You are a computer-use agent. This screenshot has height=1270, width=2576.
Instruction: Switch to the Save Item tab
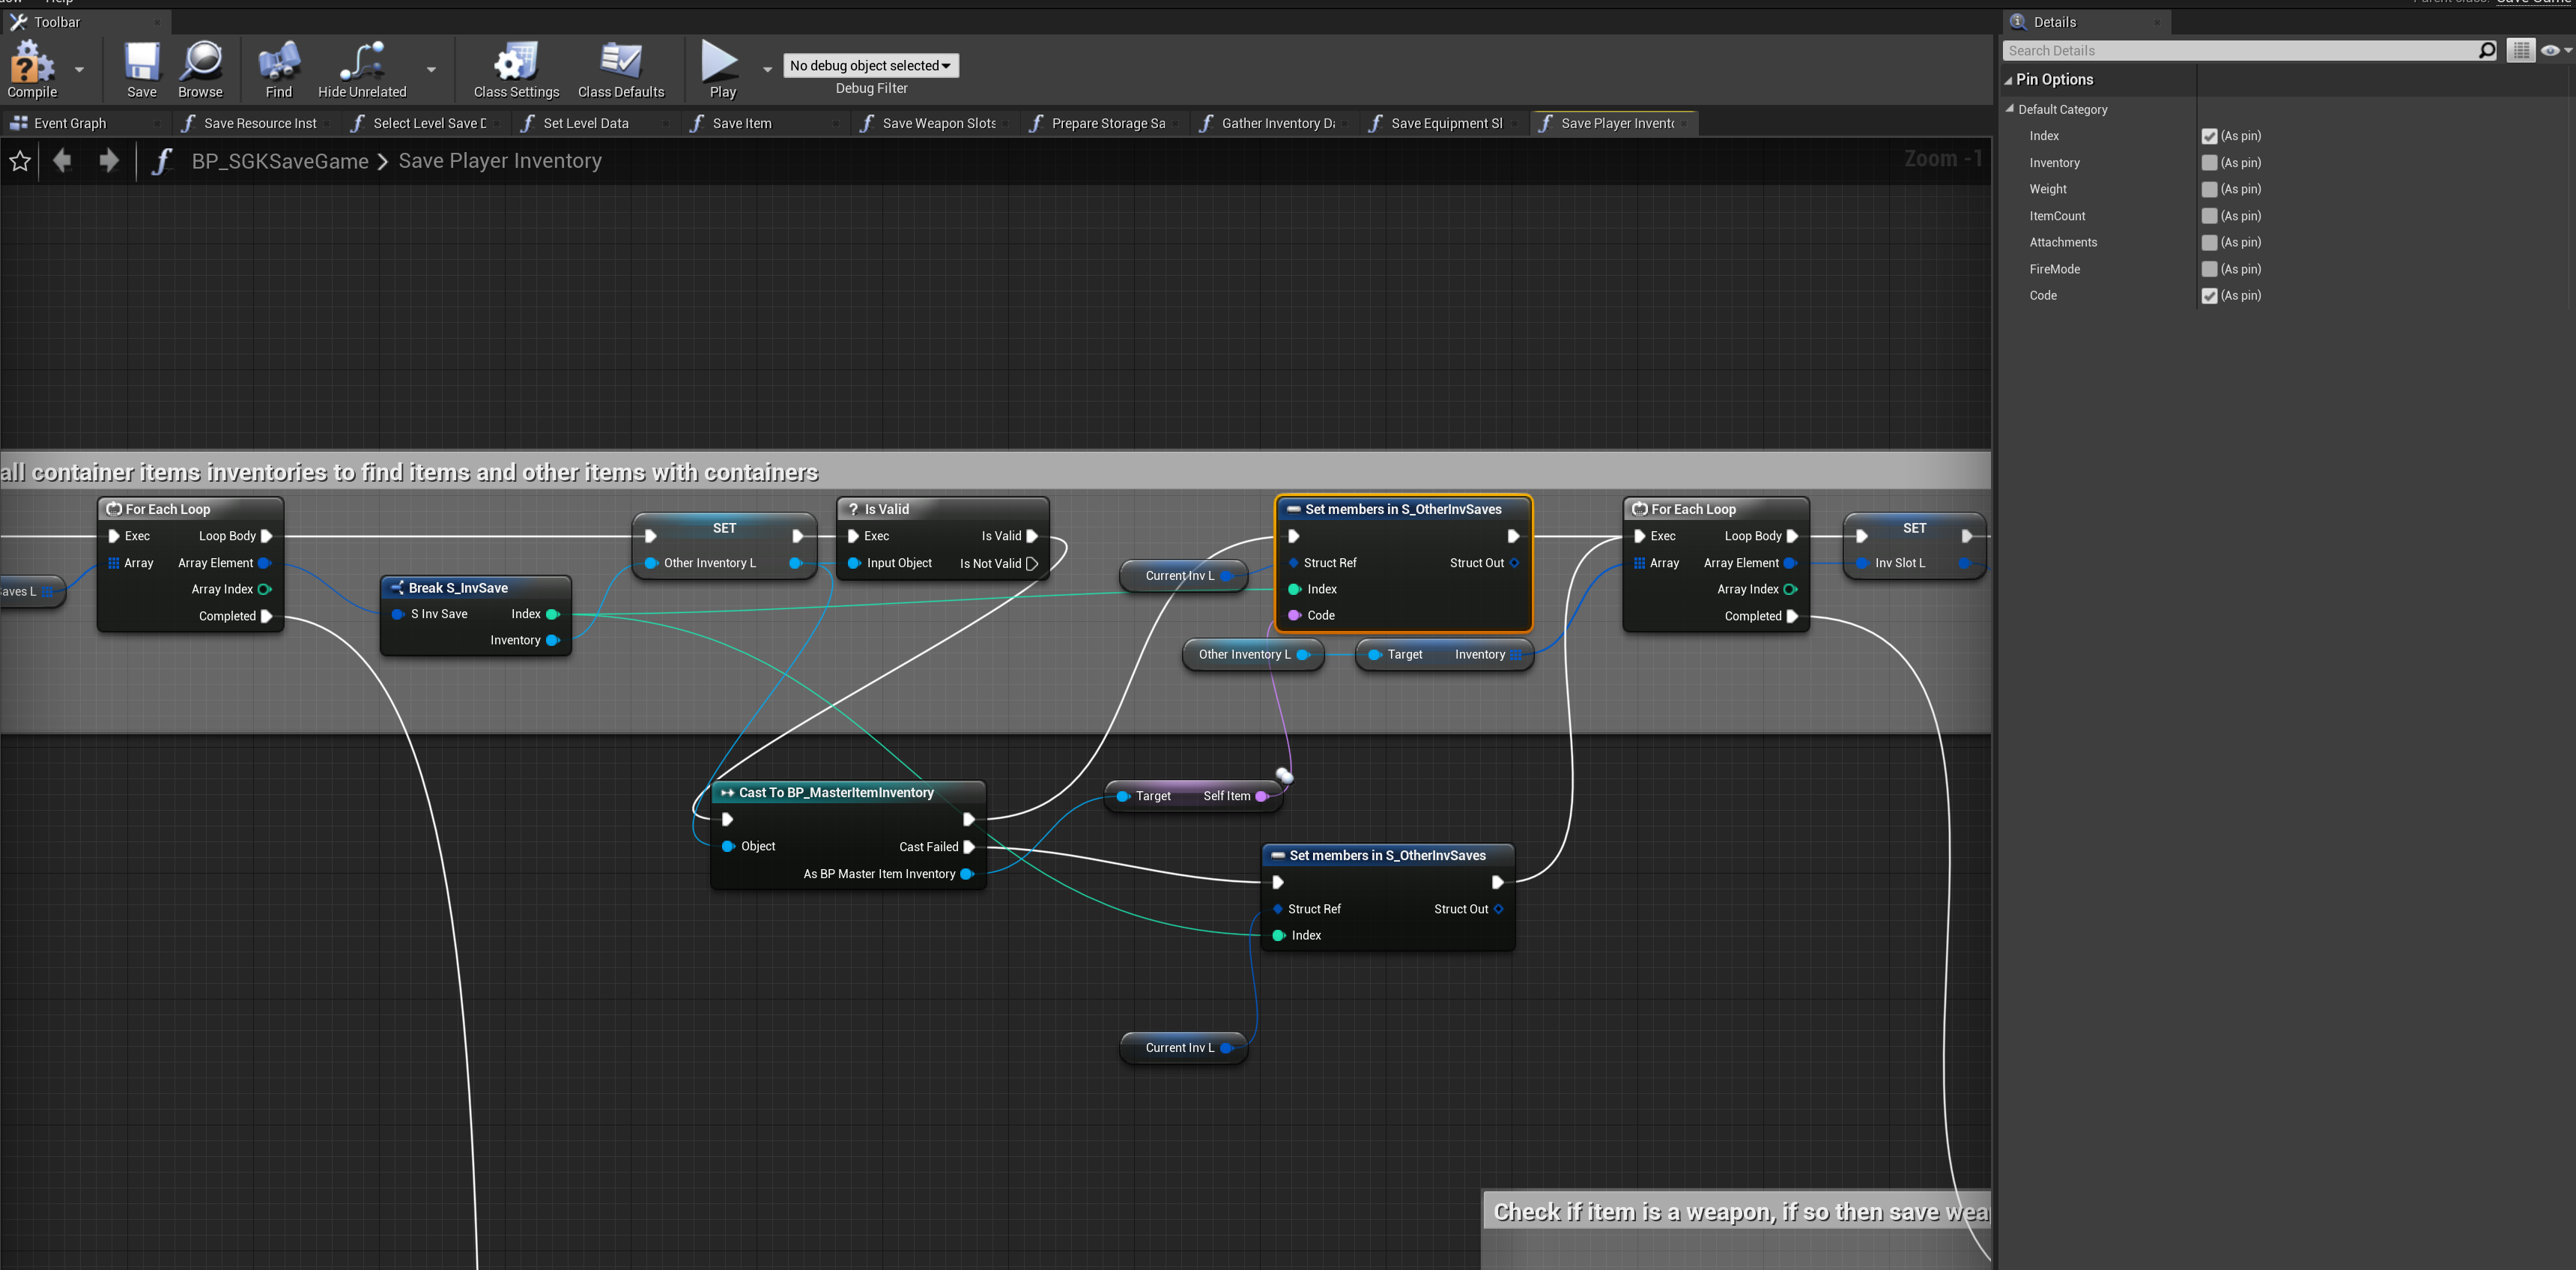(741, 123)
